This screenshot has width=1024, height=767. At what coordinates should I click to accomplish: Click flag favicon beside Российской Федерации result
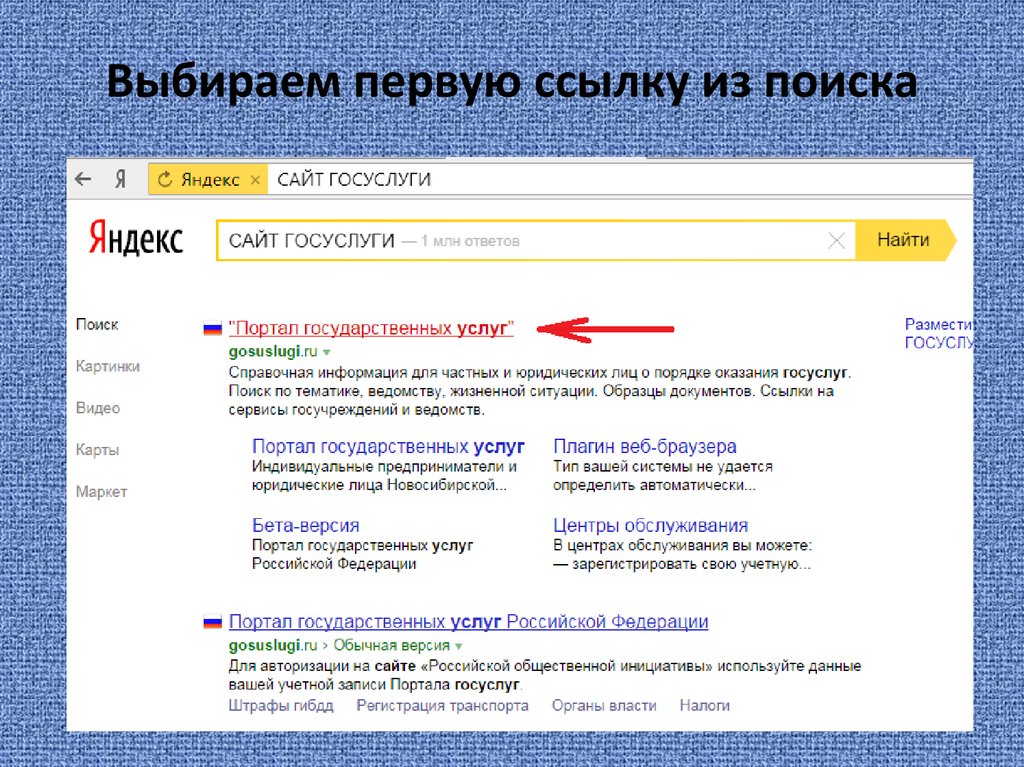(212, 622)
